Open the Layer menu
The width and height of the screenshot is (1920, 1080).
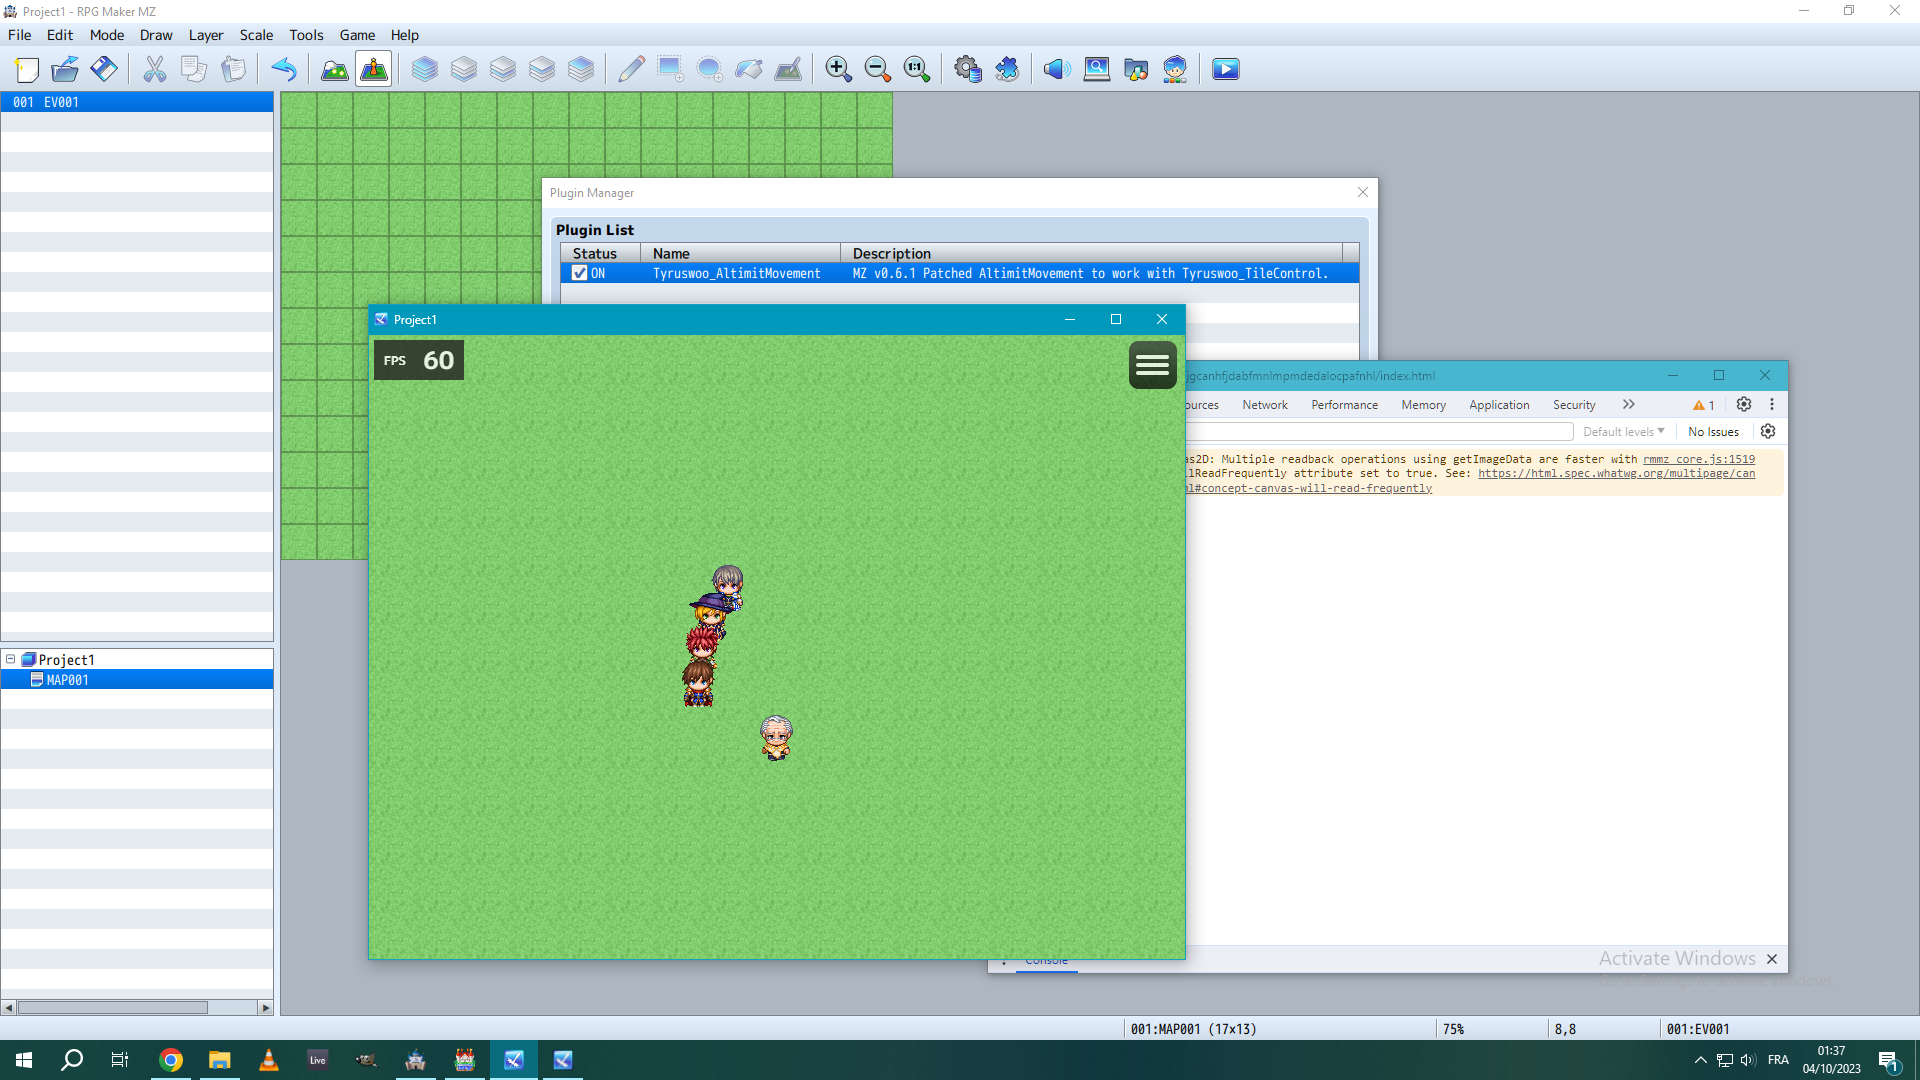tap(206, 35)
